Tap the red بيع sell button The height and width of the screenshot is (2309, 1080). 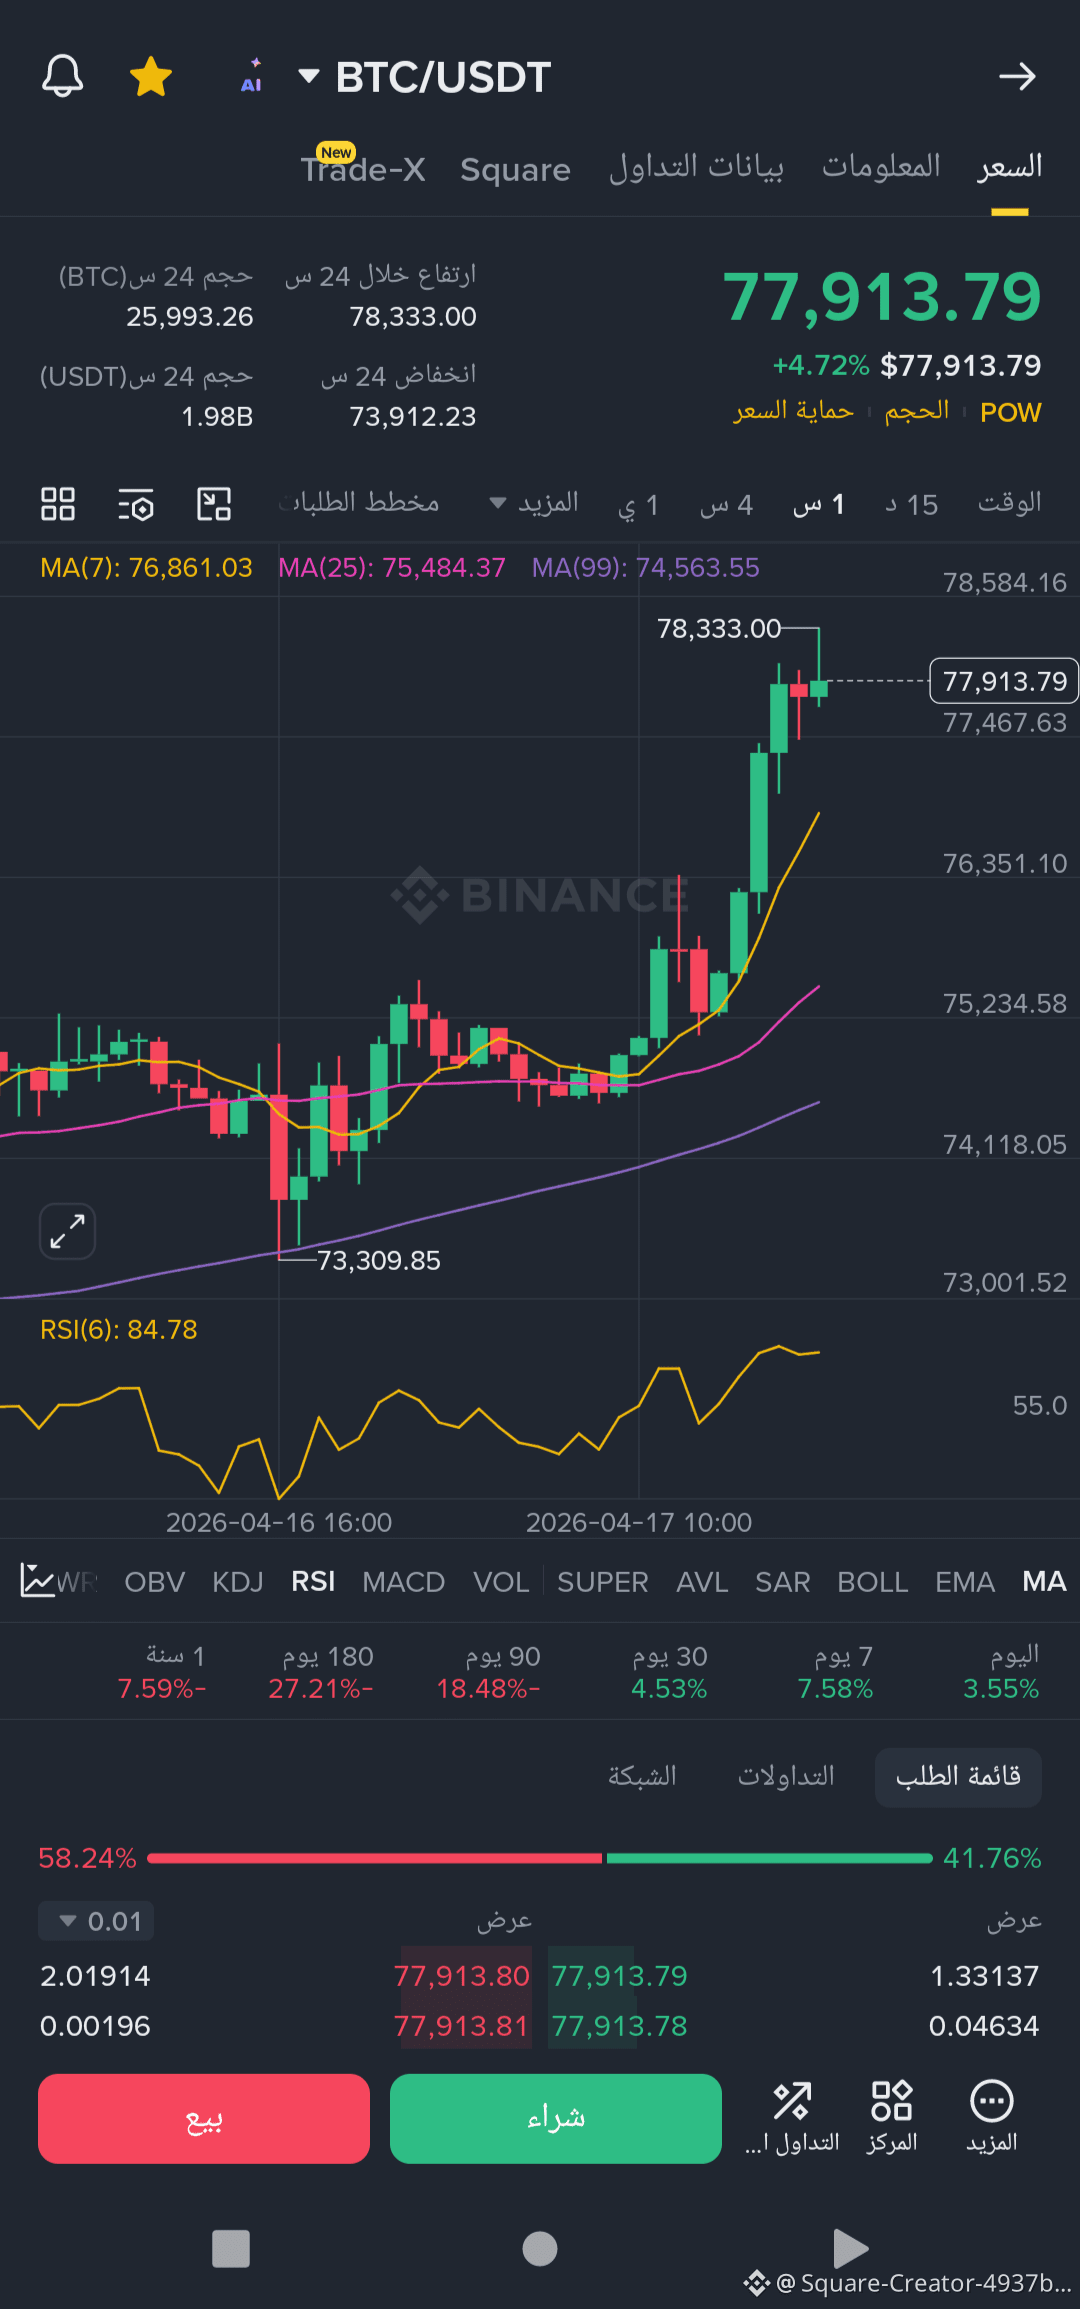tap(204, 2119)
